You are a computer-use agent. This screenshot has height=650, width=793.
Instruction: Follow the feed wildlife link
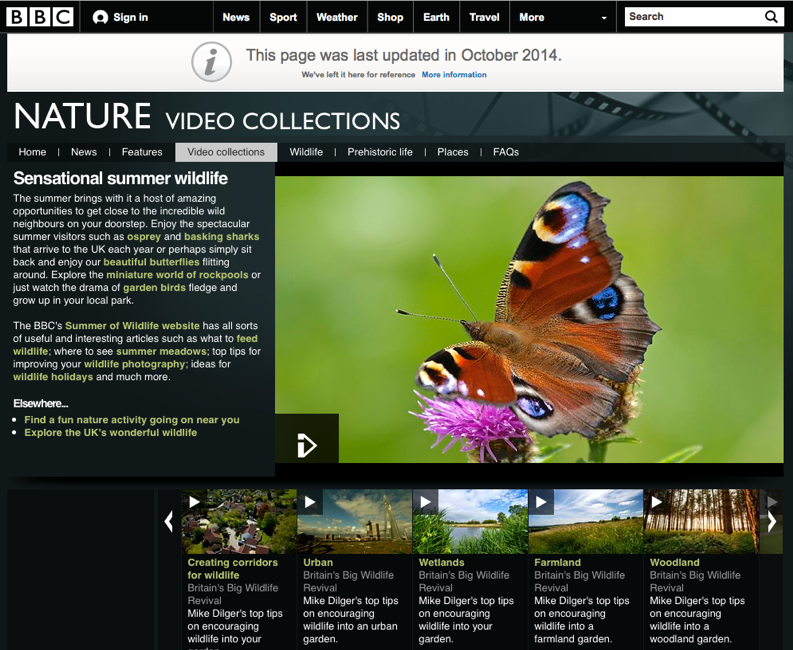click(247, 338)
